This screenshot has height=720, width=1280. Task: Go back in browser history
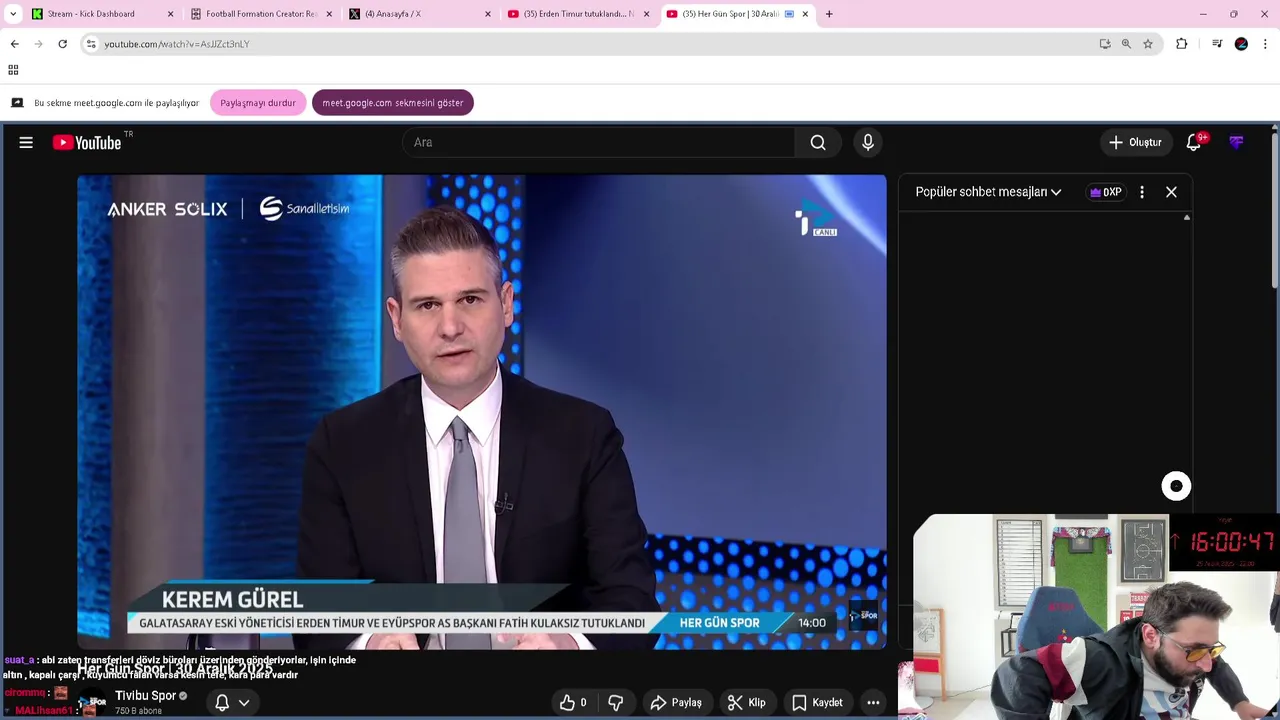click(x=14, y=44)
